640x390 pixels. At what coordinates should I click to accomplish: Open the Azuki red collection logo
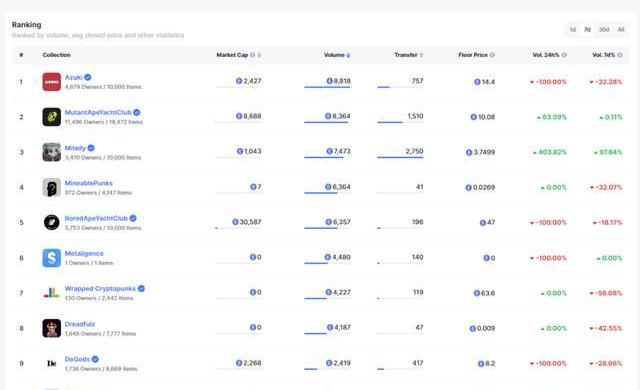[52, 82]
